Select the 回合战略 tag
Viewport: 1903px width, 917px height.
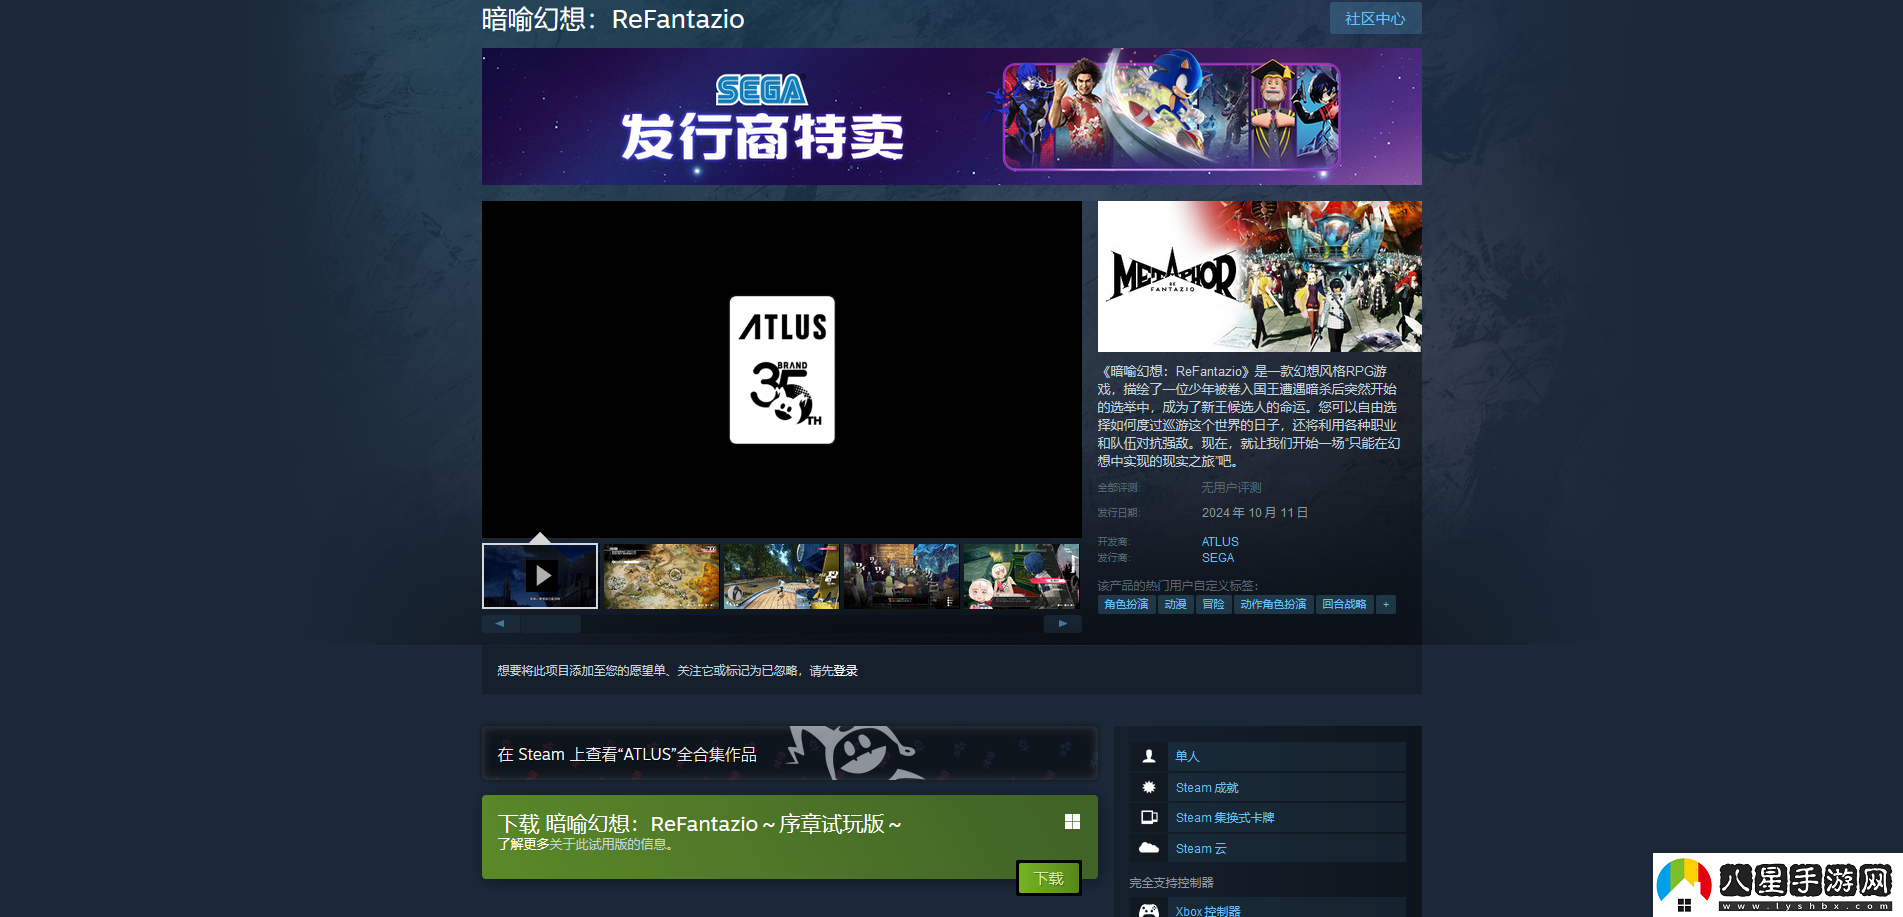(1344, 604)
